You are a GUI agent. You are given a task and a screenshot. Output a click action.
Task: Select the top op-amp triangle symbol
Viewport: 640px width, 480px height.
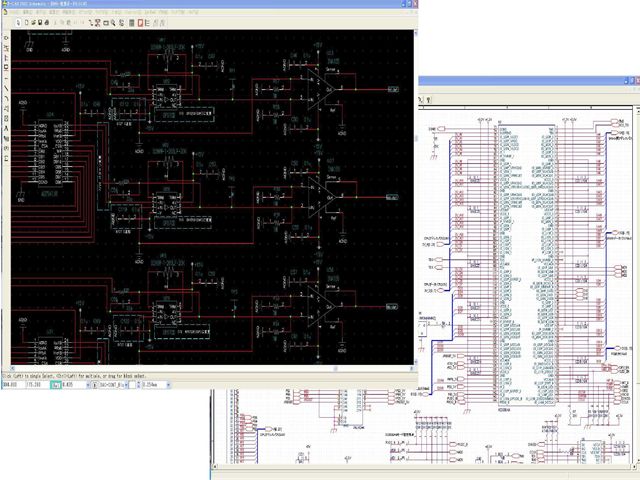321,89
